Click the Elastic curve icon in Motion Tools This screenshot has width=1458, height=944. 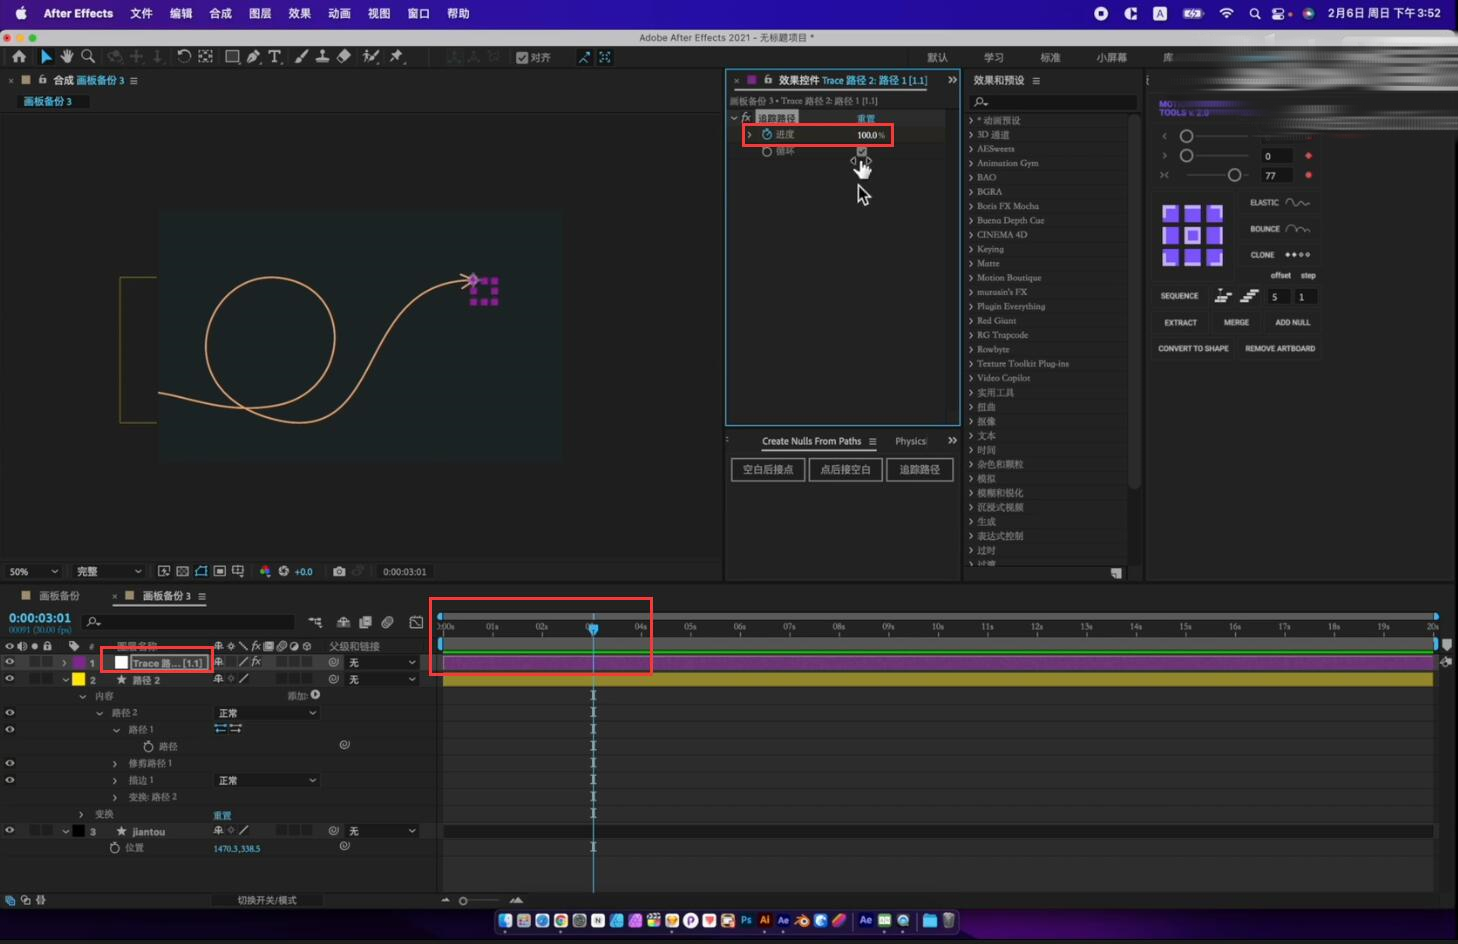click(x=1298, y=203)
